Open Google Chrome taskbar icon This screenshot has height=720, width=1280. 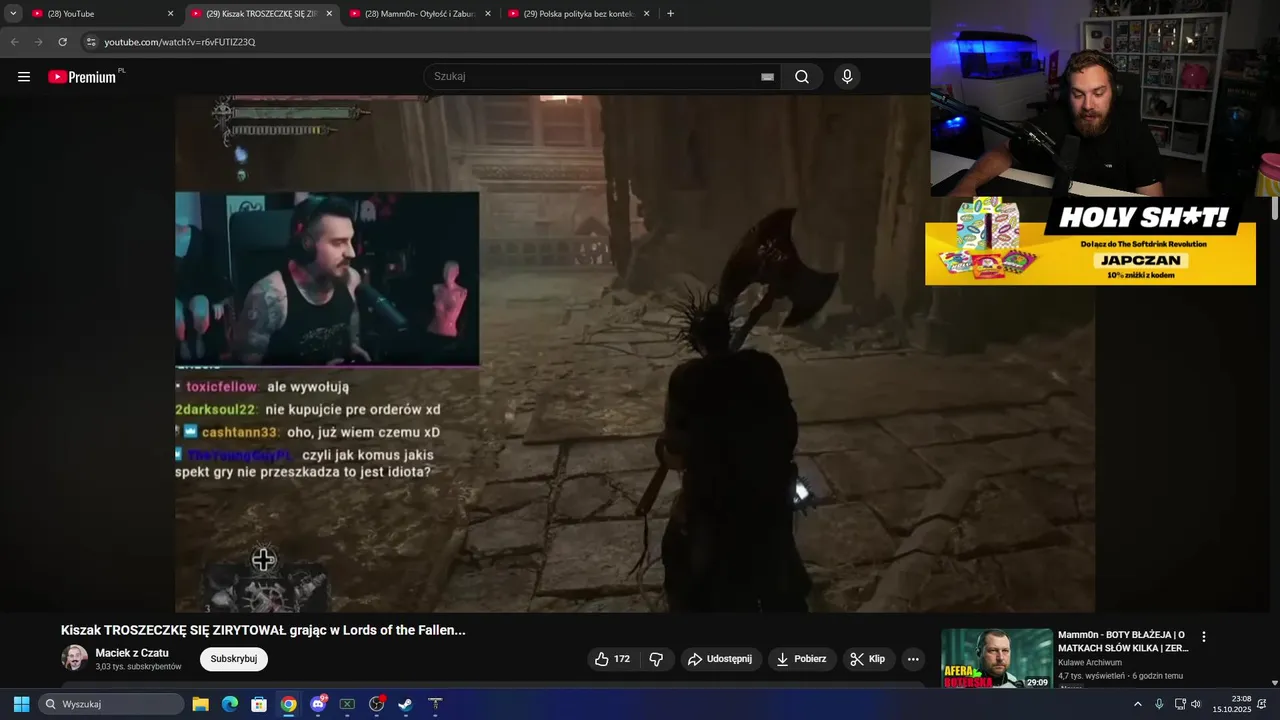288,704
